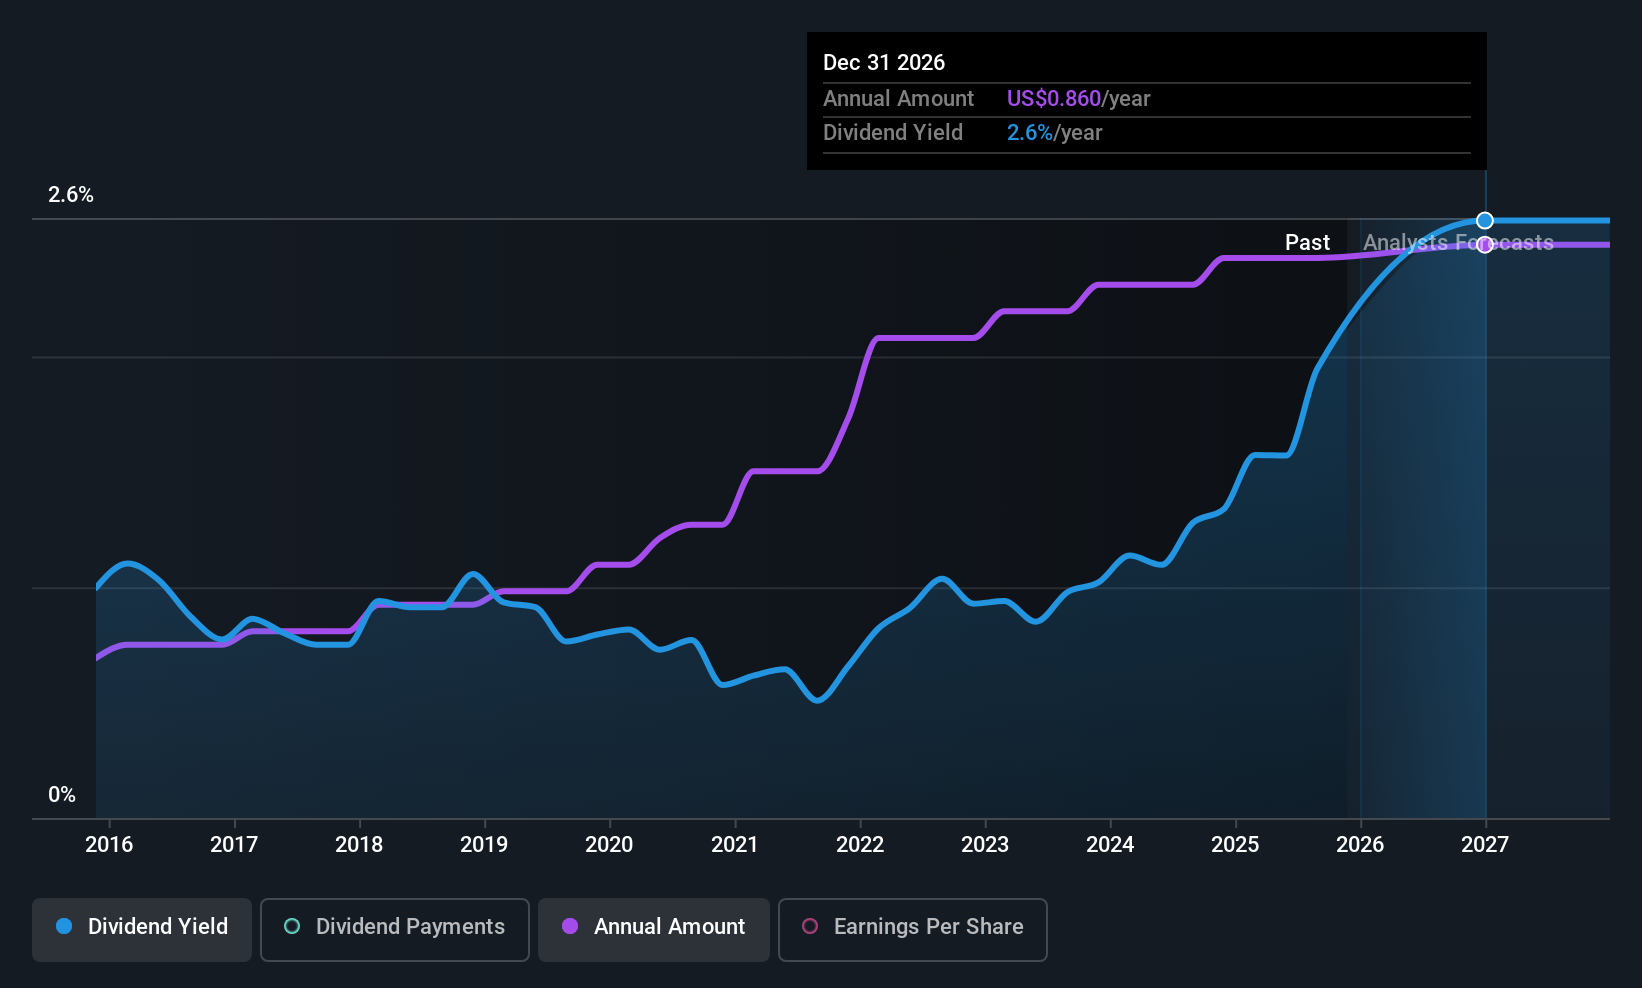Click the 2.6% y-axis label
Screen dimensions: 1642x988
(x=71, y=195)
